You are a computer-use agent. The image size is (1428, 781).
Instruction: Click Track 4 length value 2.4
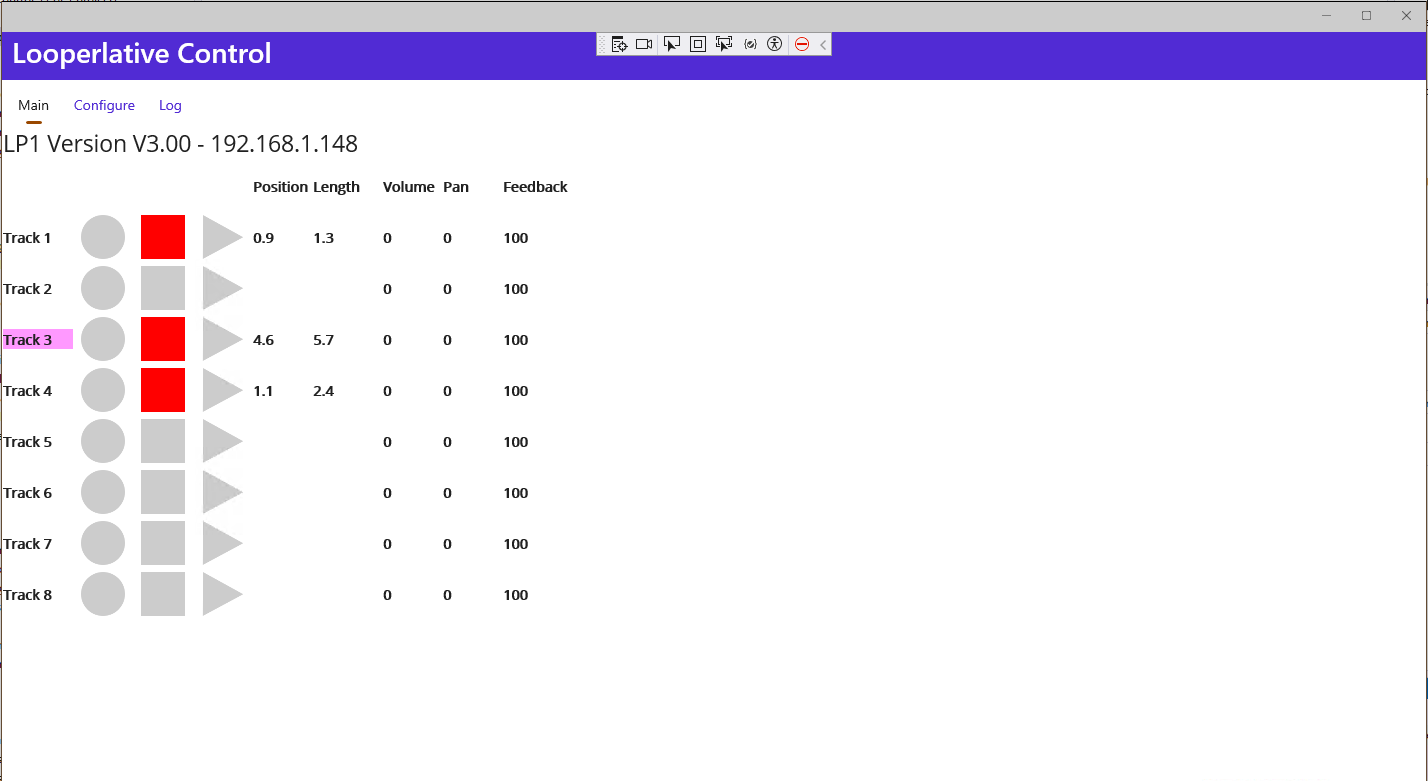click(323, 391)
